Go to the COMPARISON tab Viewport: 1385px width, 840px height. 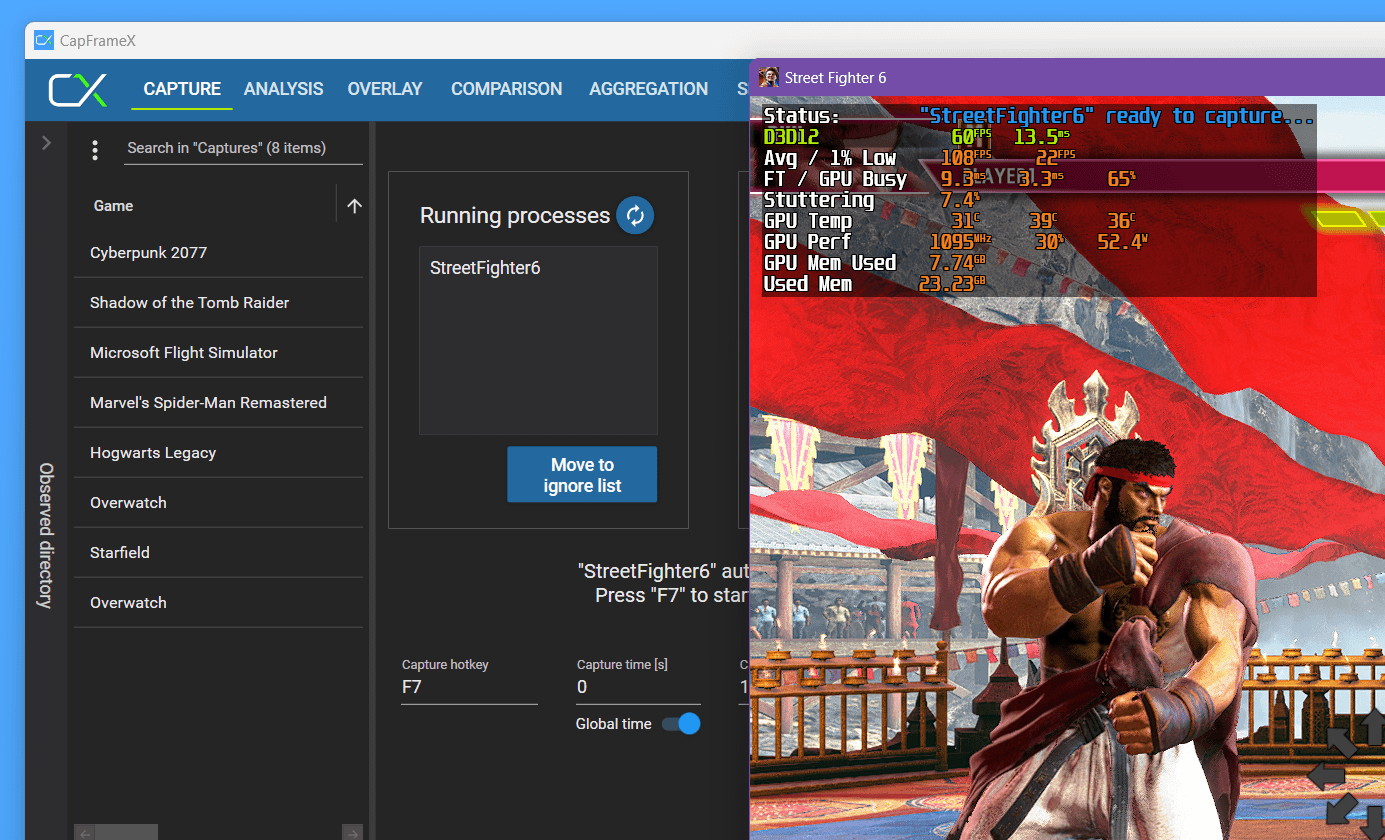(x=506, y=89)
